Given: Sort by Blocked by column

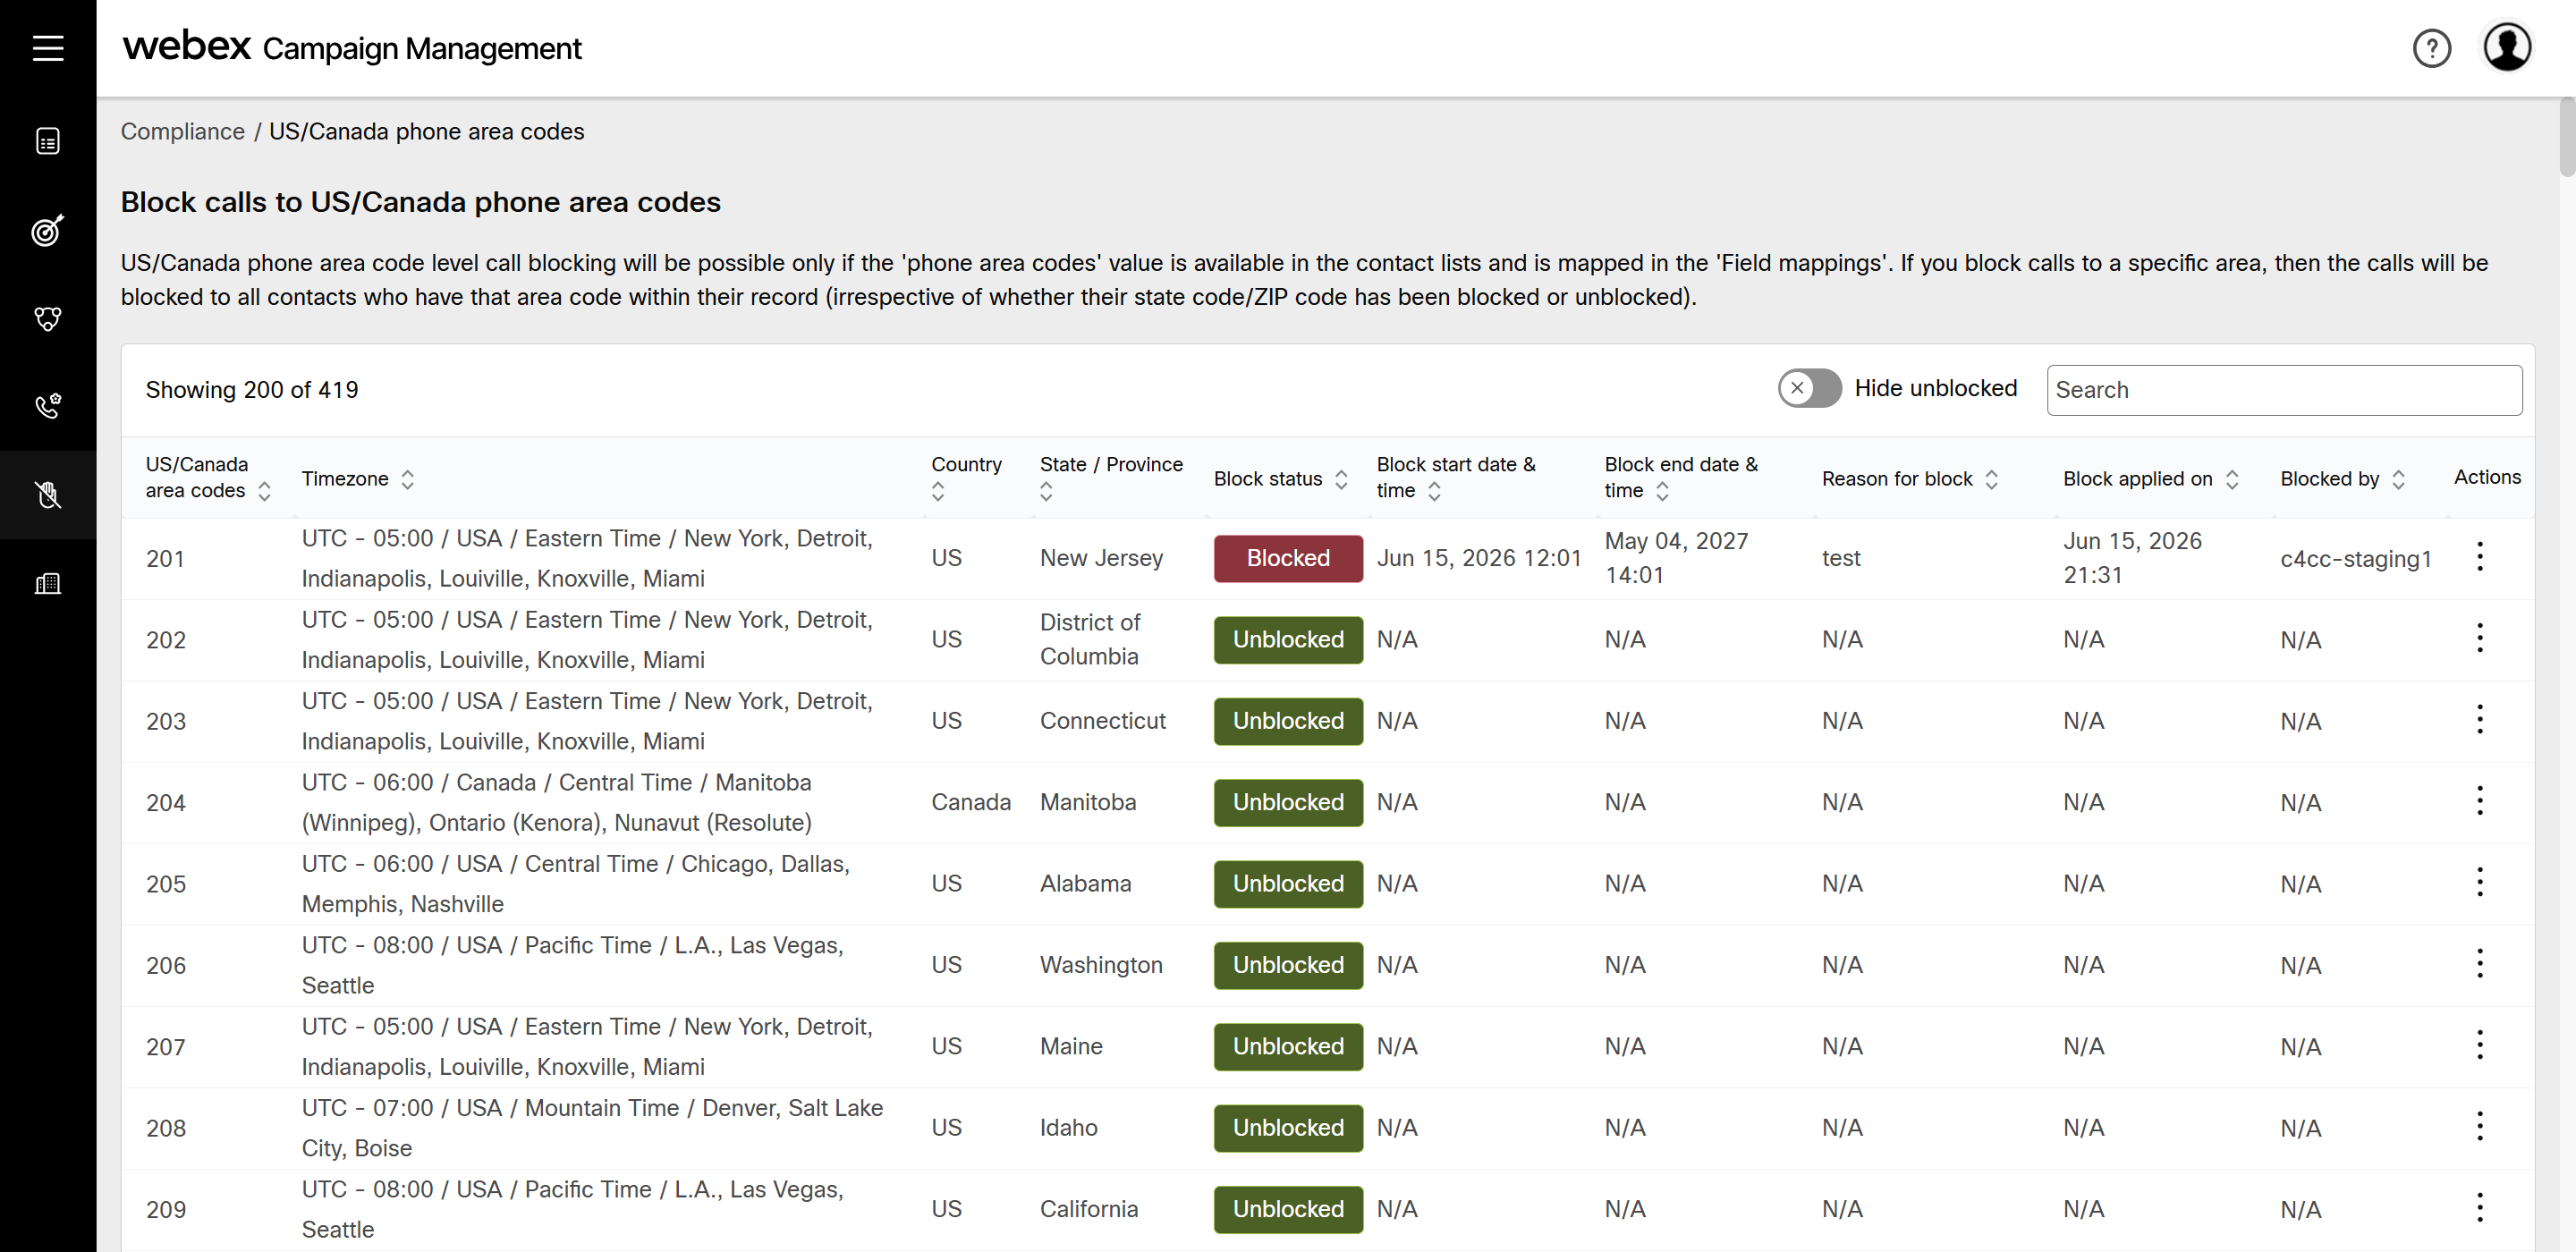Looking at the screenshot, I should (2398, 479).
